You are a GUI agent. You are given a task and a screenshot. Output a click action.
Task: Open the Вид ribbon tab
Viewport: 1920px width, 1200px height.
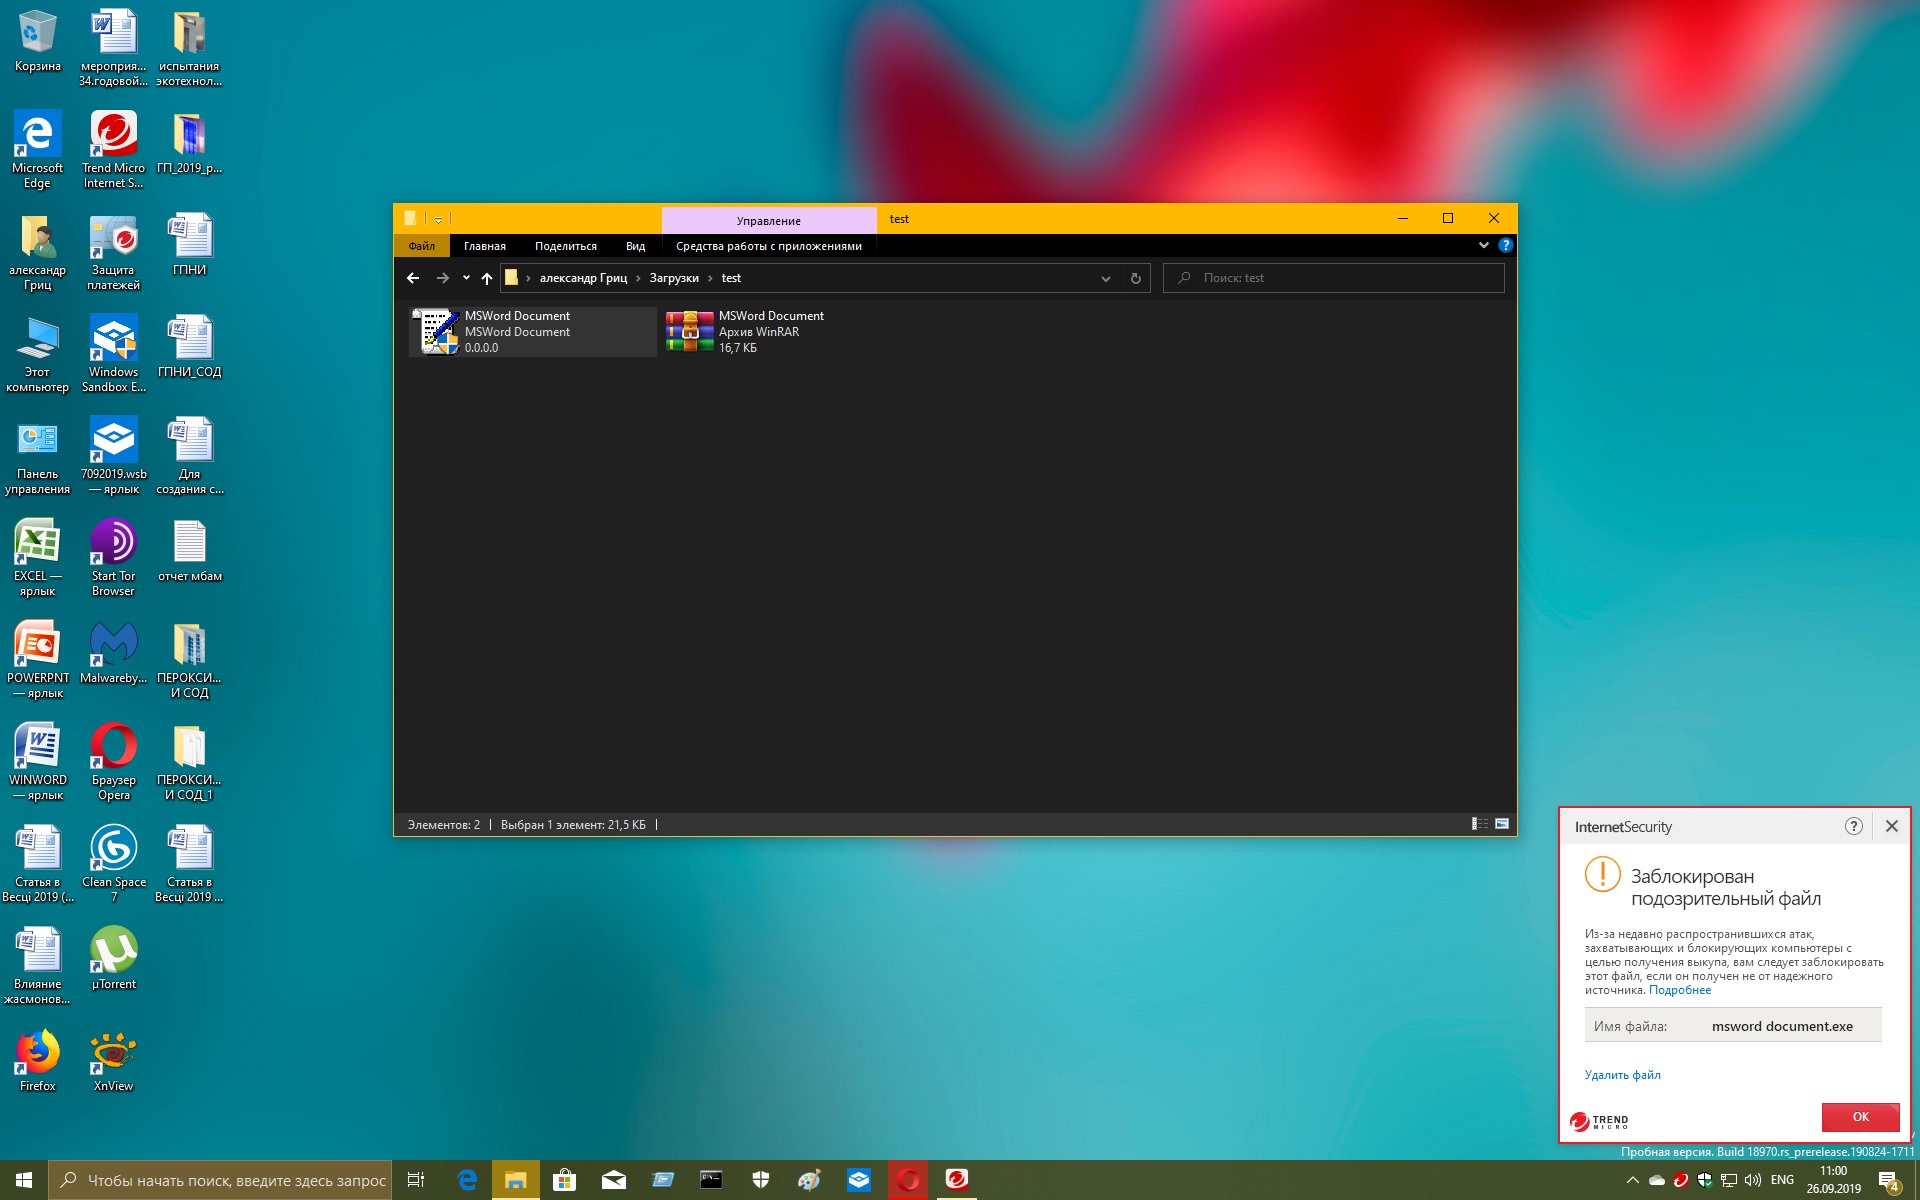click(635, 246)
